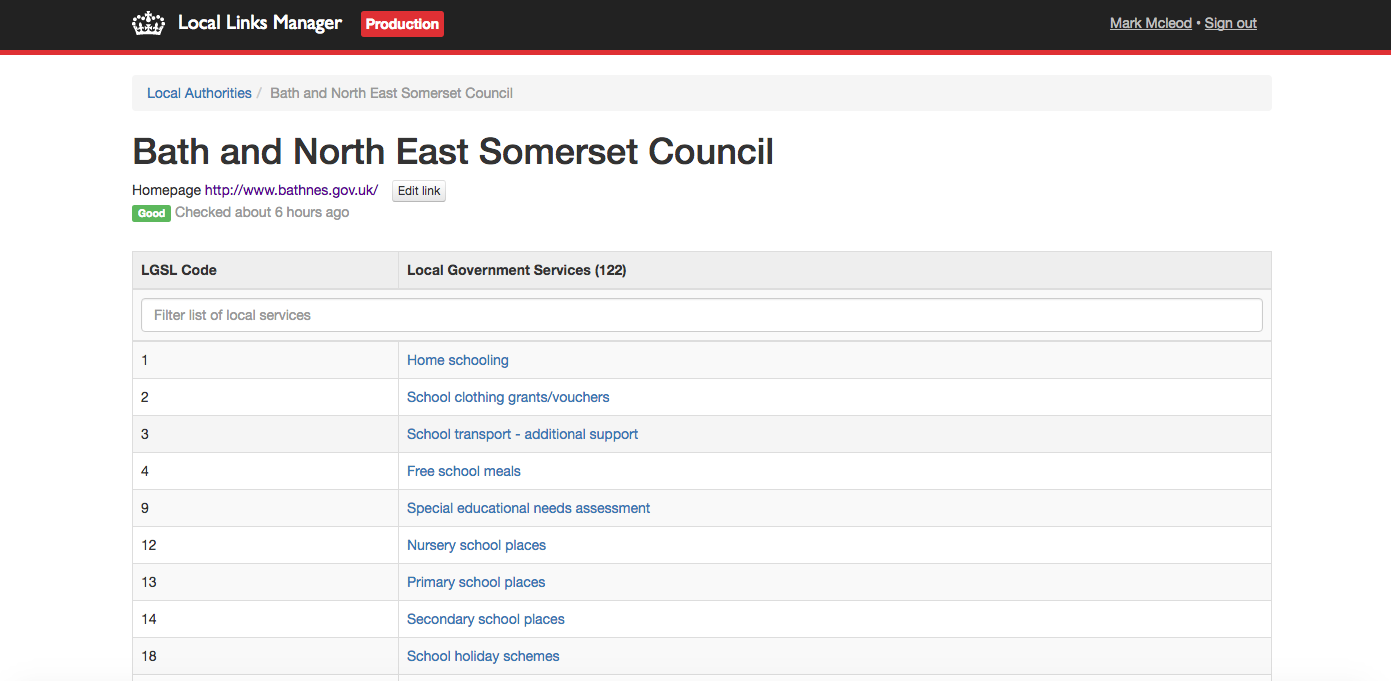The width and height of the screenshot is (1391, 681).
Task: Click the filter list of local services field
Action: tap(700, 314)
